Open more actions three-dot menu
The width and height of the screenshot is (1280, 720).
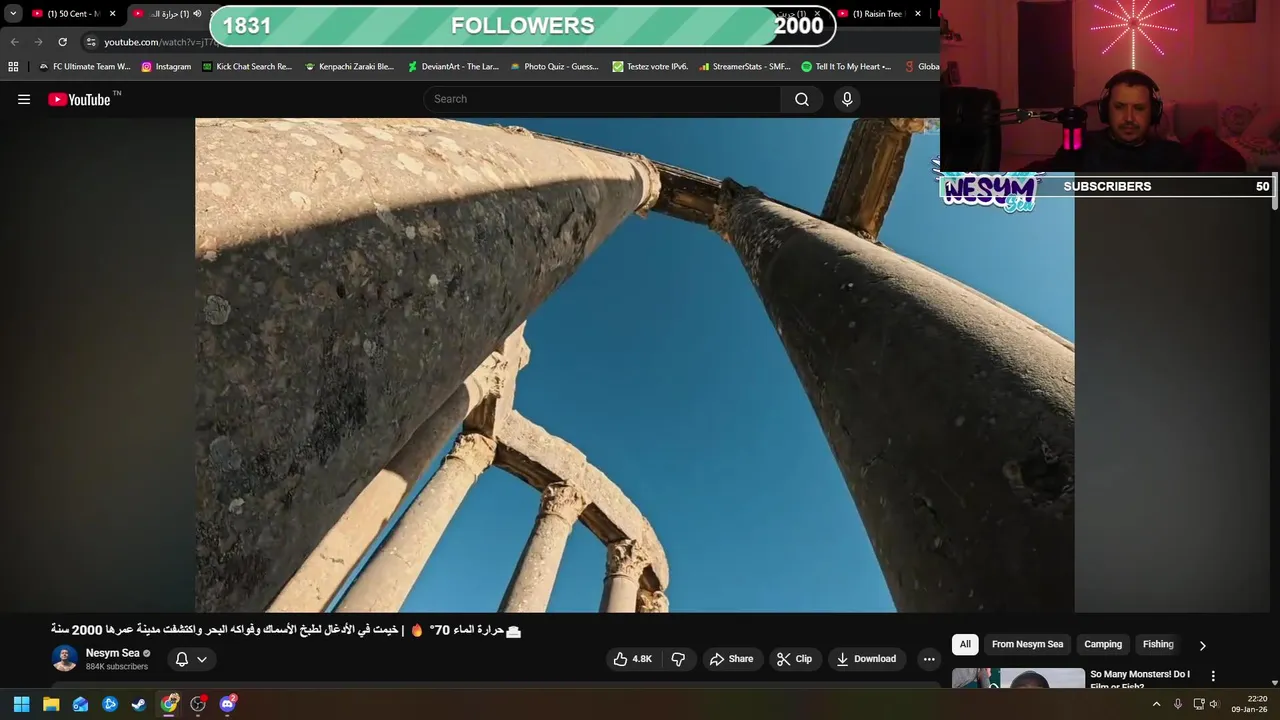929,659
